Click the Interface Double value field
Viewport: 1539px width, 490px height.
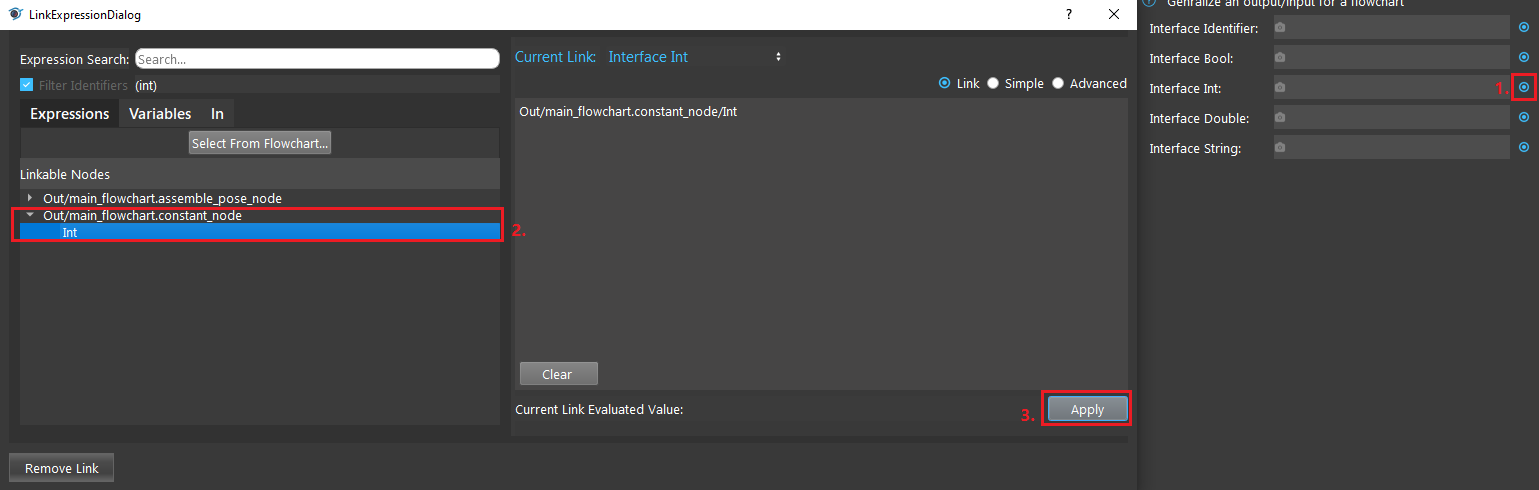(1392, 118)
